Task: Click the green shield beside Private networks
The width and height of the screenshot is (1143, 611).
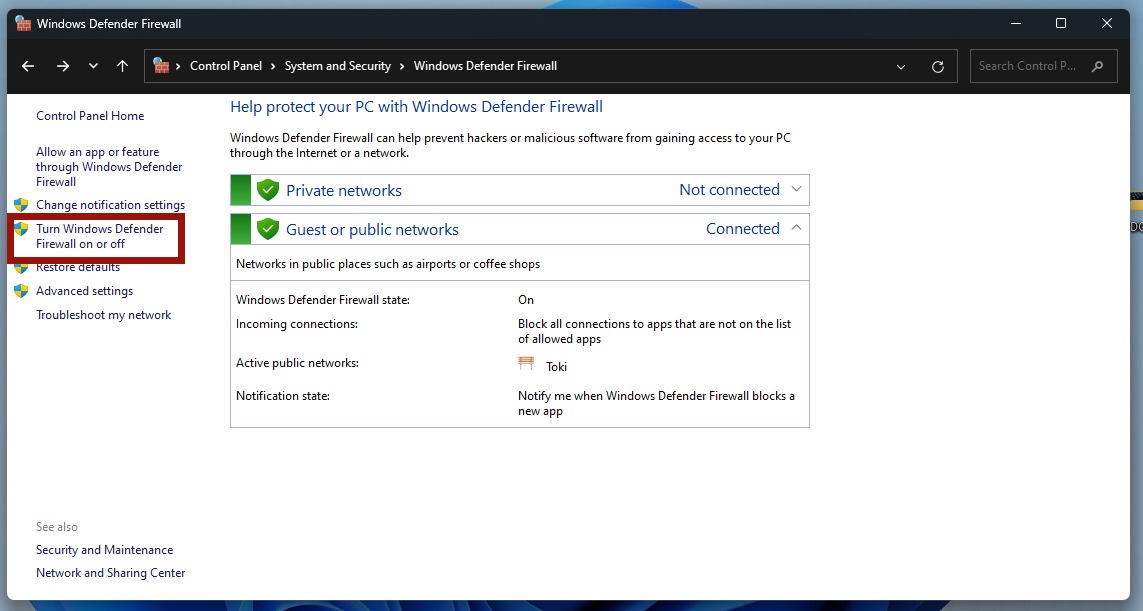Action: (x=267, y=189)
